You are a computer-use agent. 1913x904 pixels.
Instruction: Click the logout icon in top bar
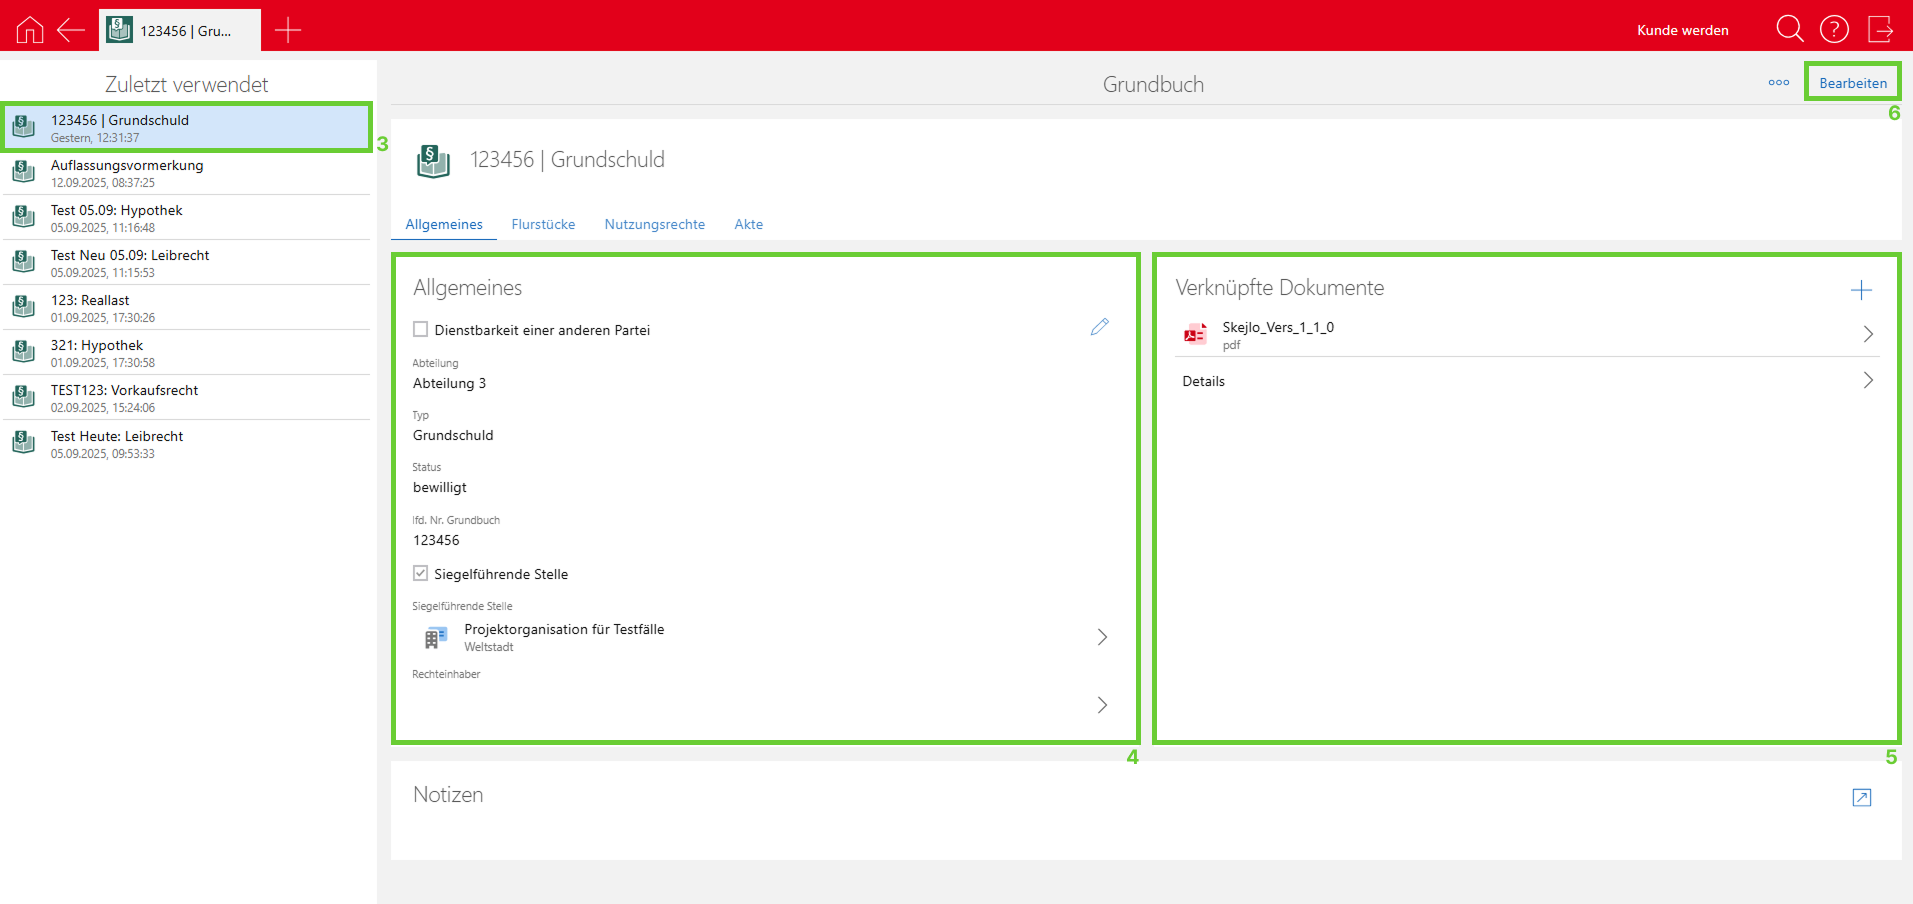1880,29
